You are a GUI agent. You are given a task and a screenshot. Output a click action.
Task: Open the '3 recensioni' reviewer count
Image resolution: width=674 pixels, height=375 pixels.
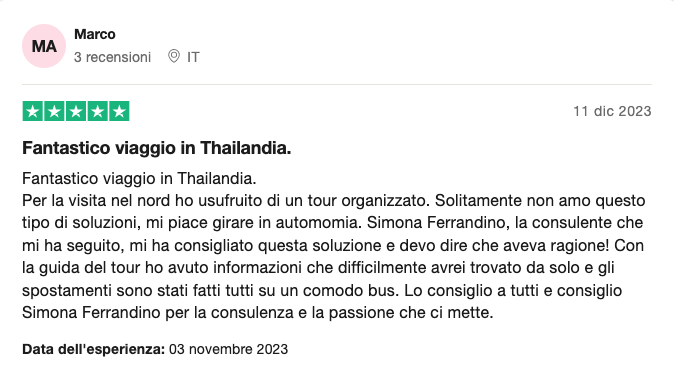(x=112, y=57)
